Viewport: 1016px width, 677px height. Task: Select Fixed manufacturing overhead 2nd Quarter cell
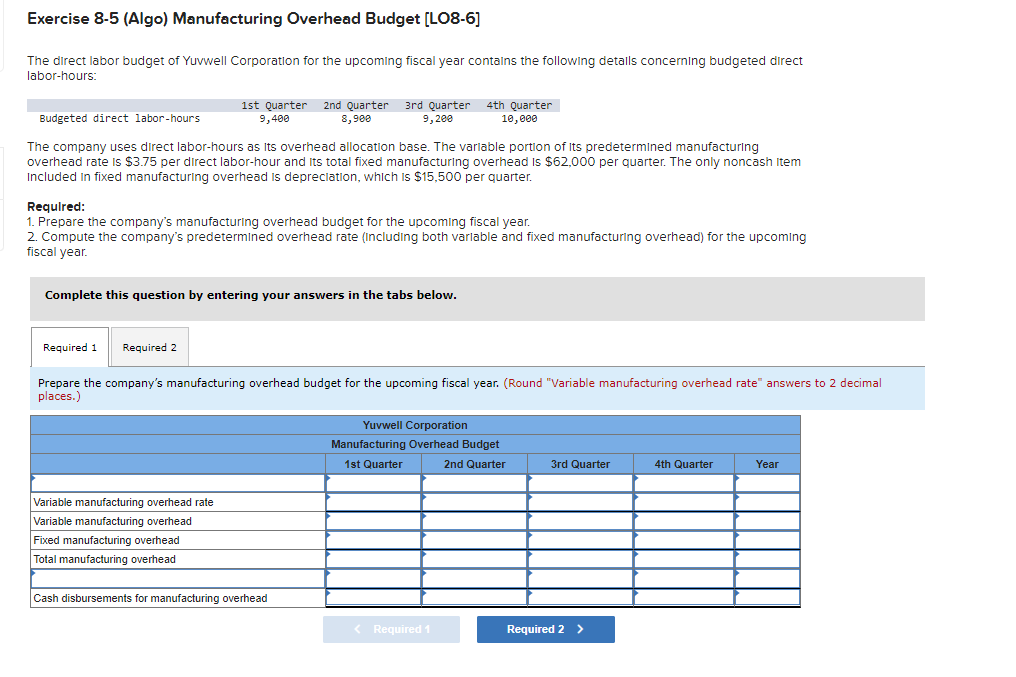tap(474, 540)
